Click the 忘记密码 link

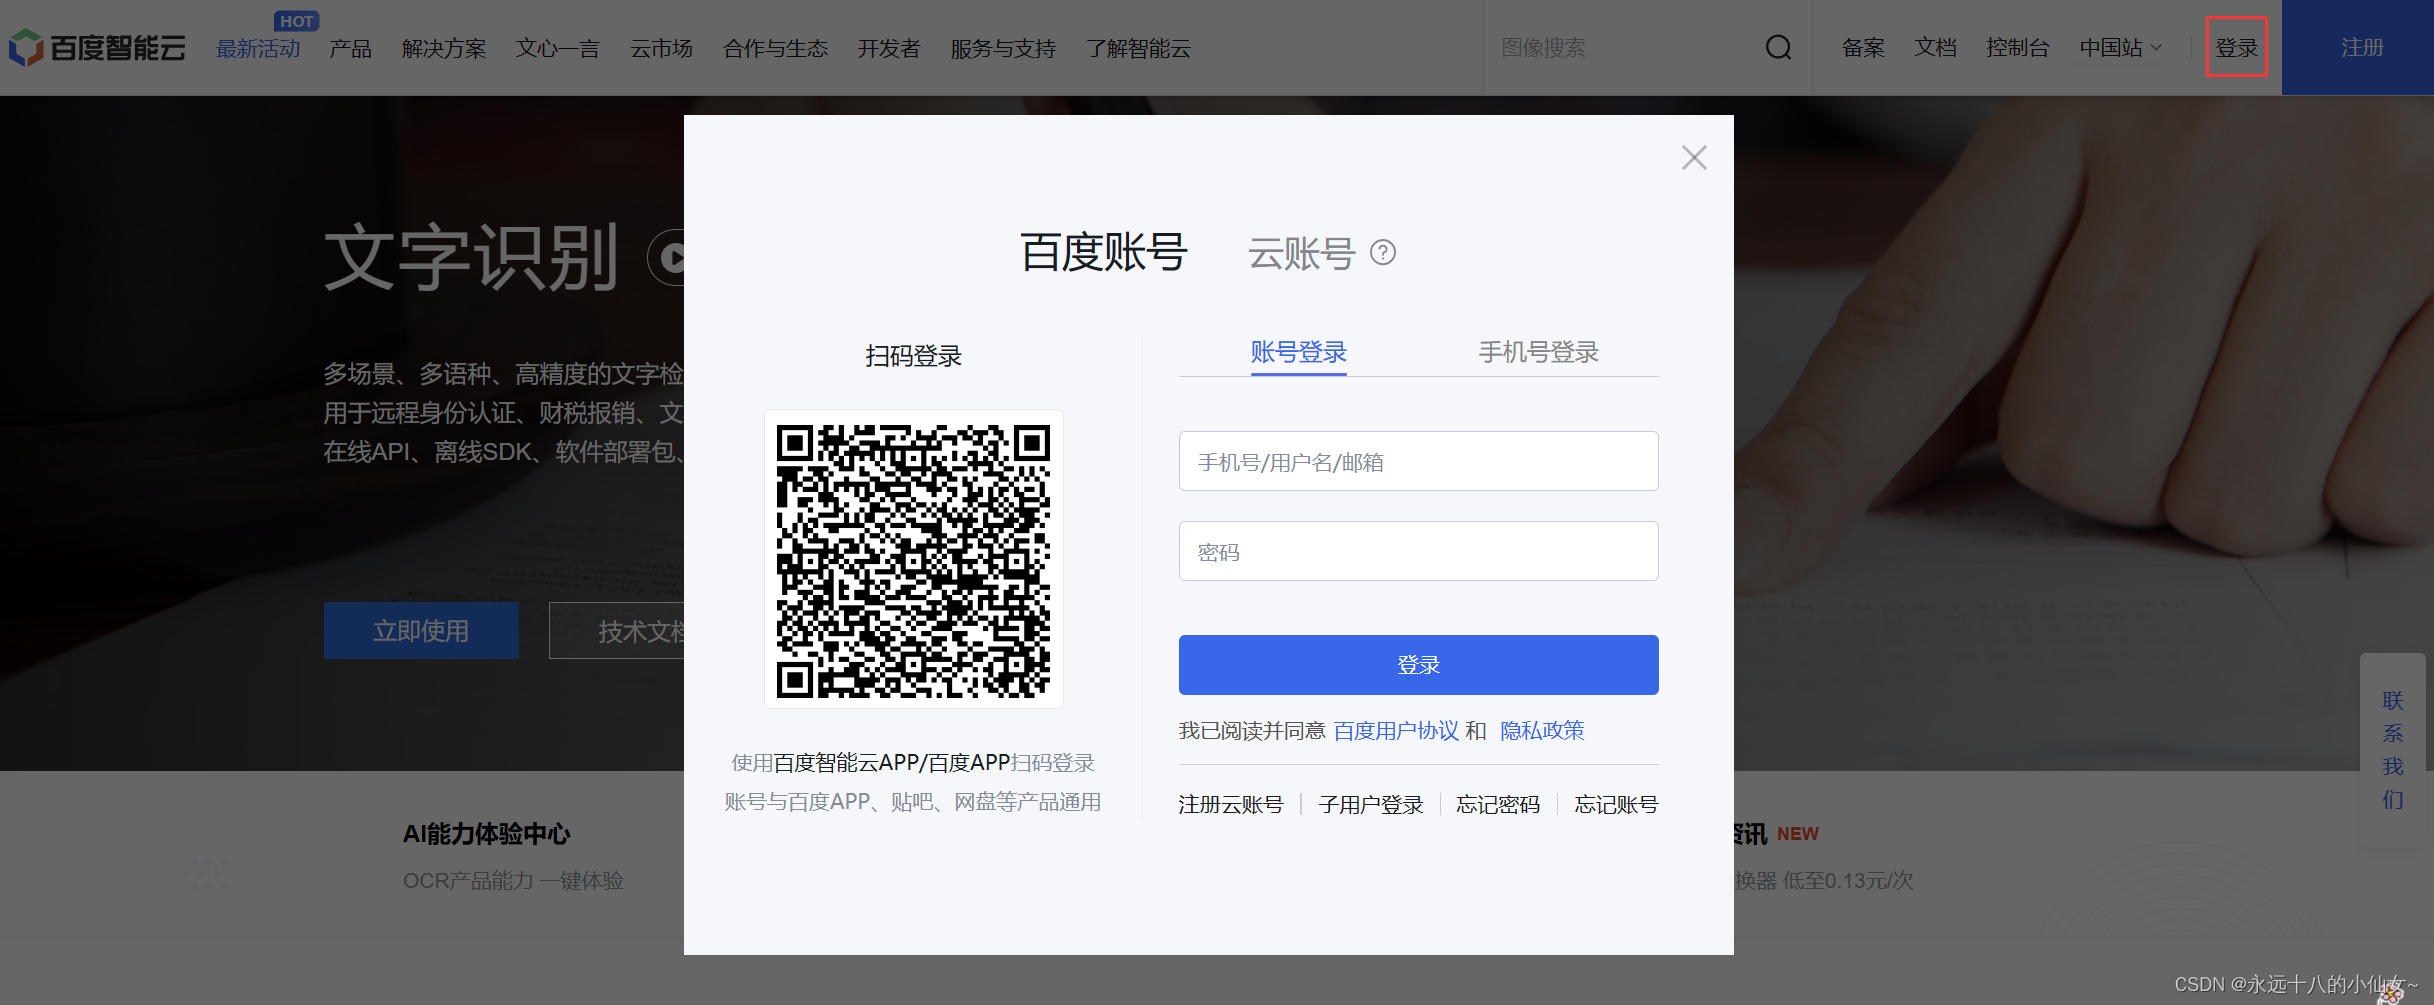pyautogui.click(x=1497, y=805)
